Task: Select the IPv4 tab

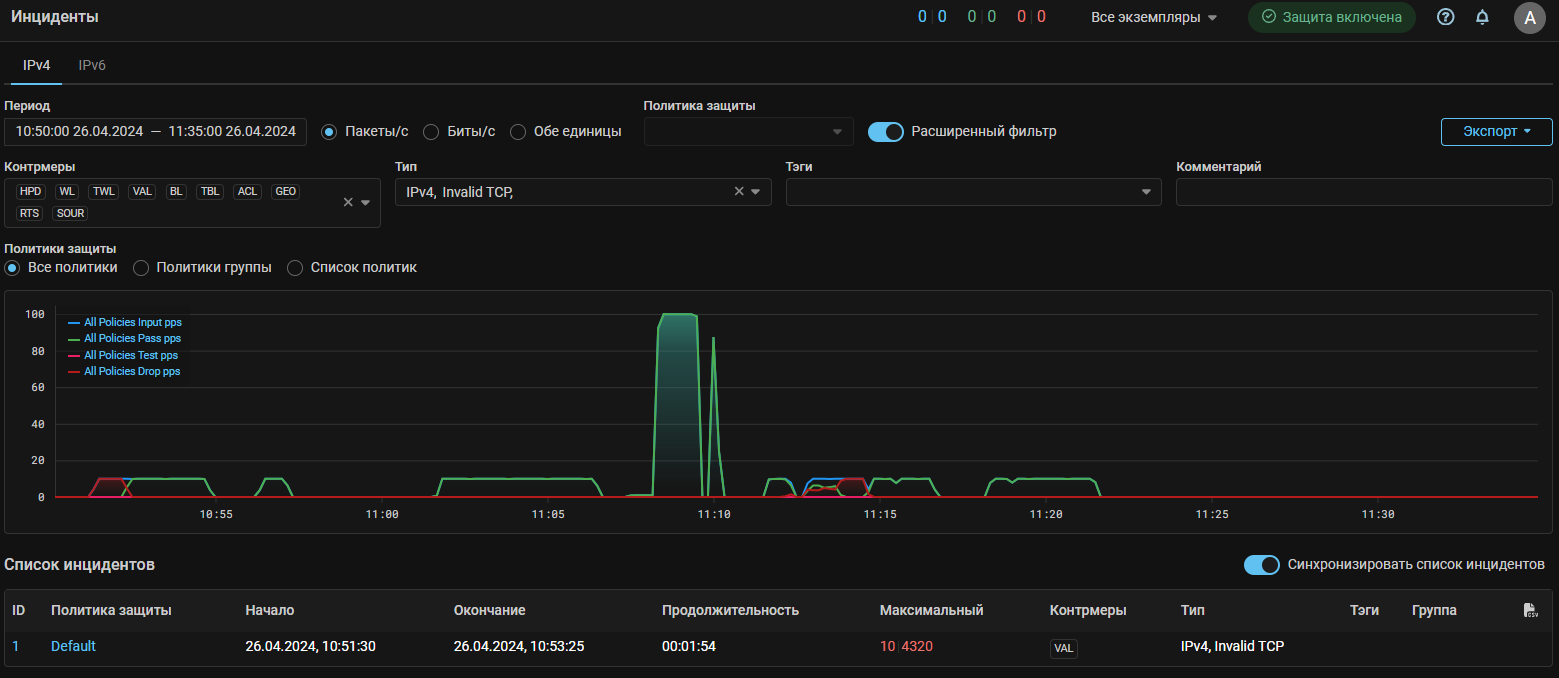Action: (36, 65)
